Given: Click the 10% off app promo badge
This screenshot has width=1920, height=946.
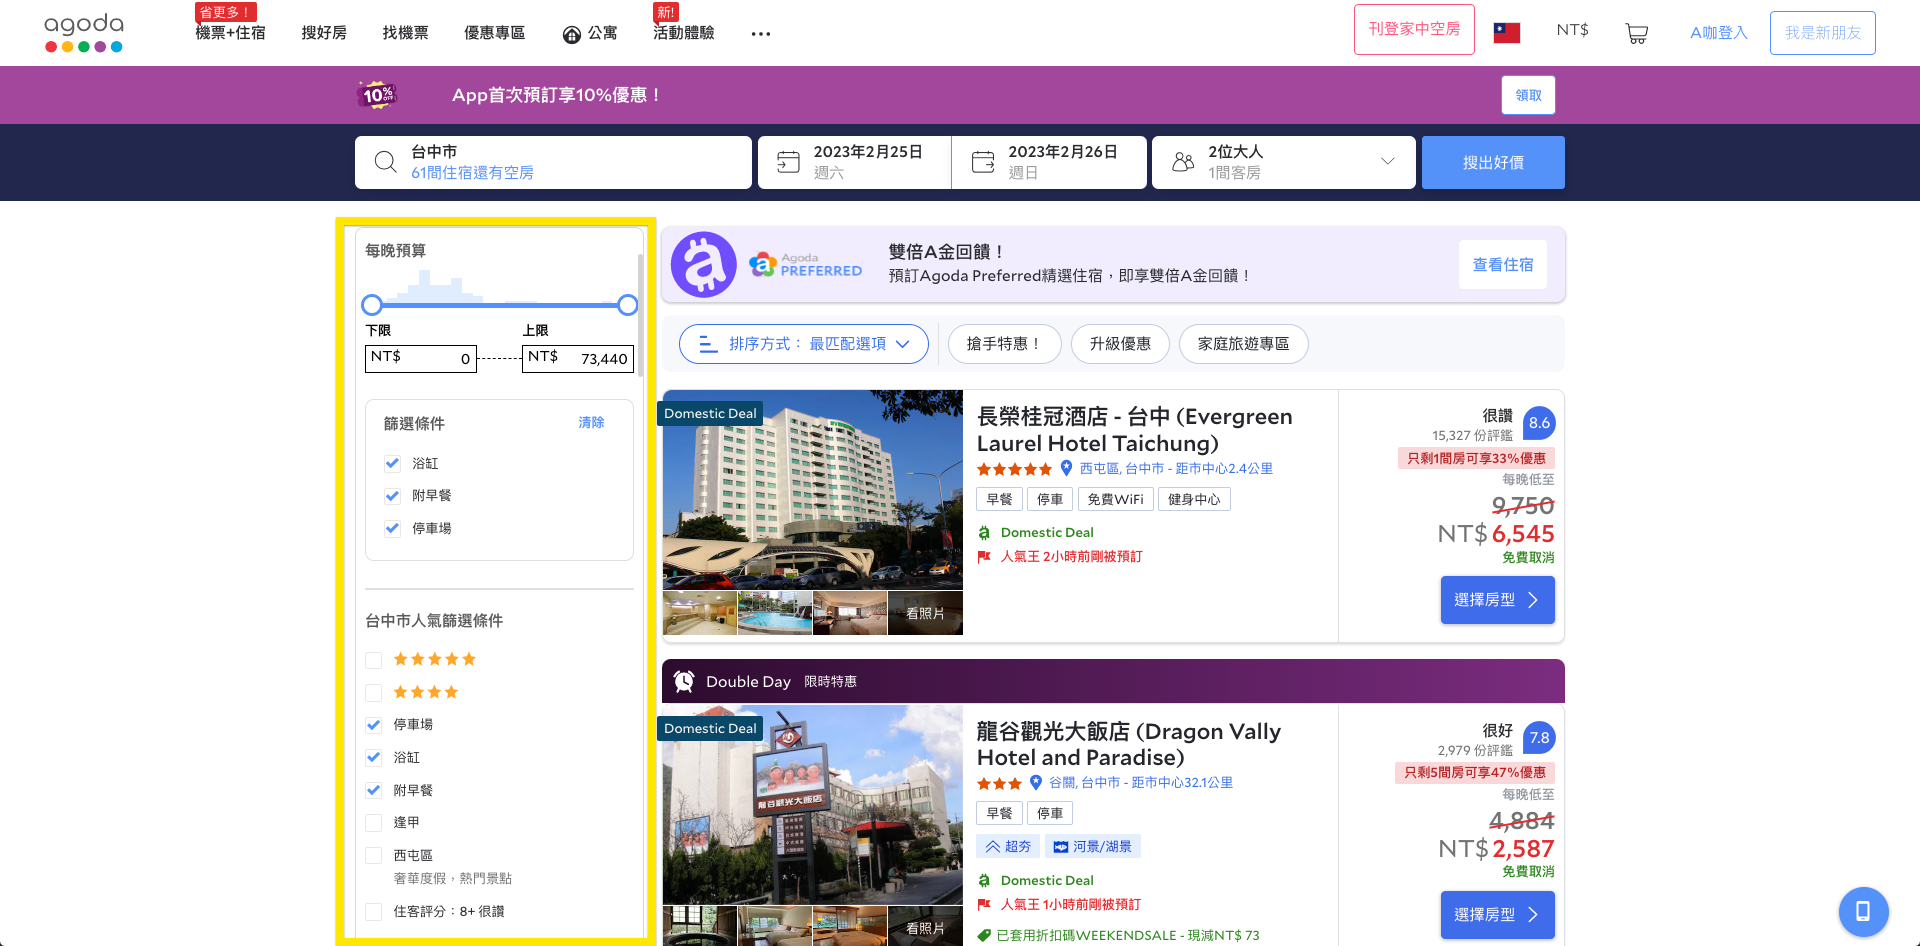Looking at the screenshot, I should click(378, 95).
